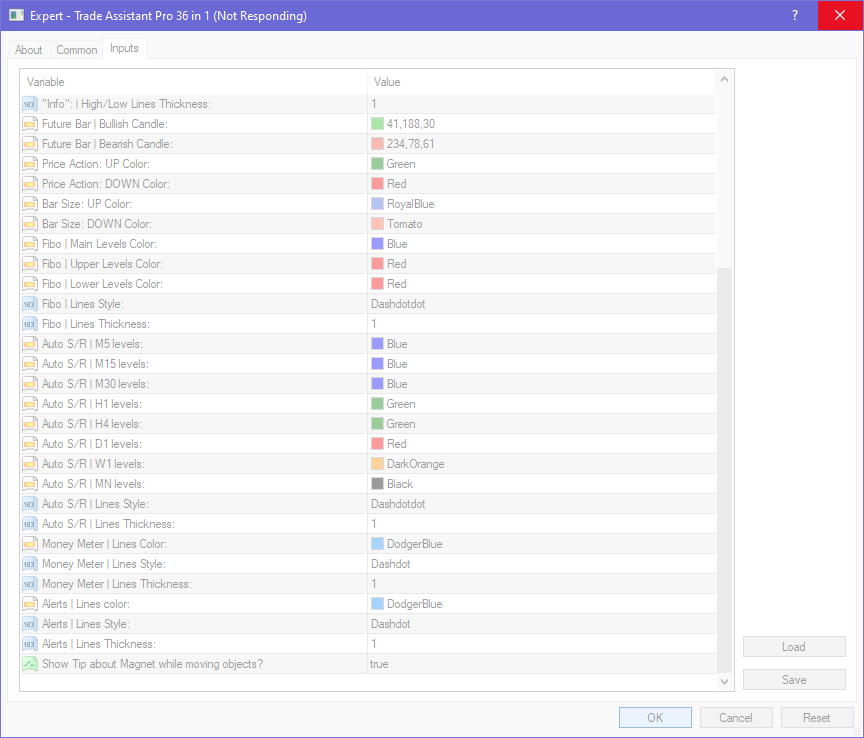Open the Fibo Lines Style Dashdotdot value
This screenshot has width=864, height=738.
542,304
